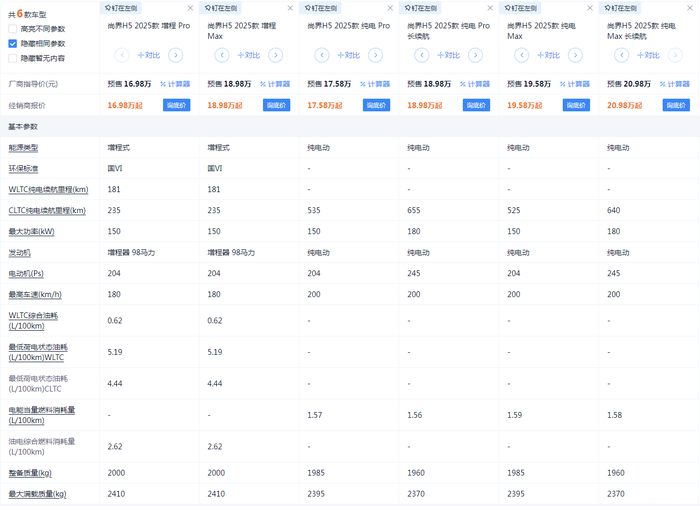Image resolution: width=700 pixels, height=506 pixels.
Task: Add 增程 Pro to comparison via +对比
Action: [x=149, y=56]
